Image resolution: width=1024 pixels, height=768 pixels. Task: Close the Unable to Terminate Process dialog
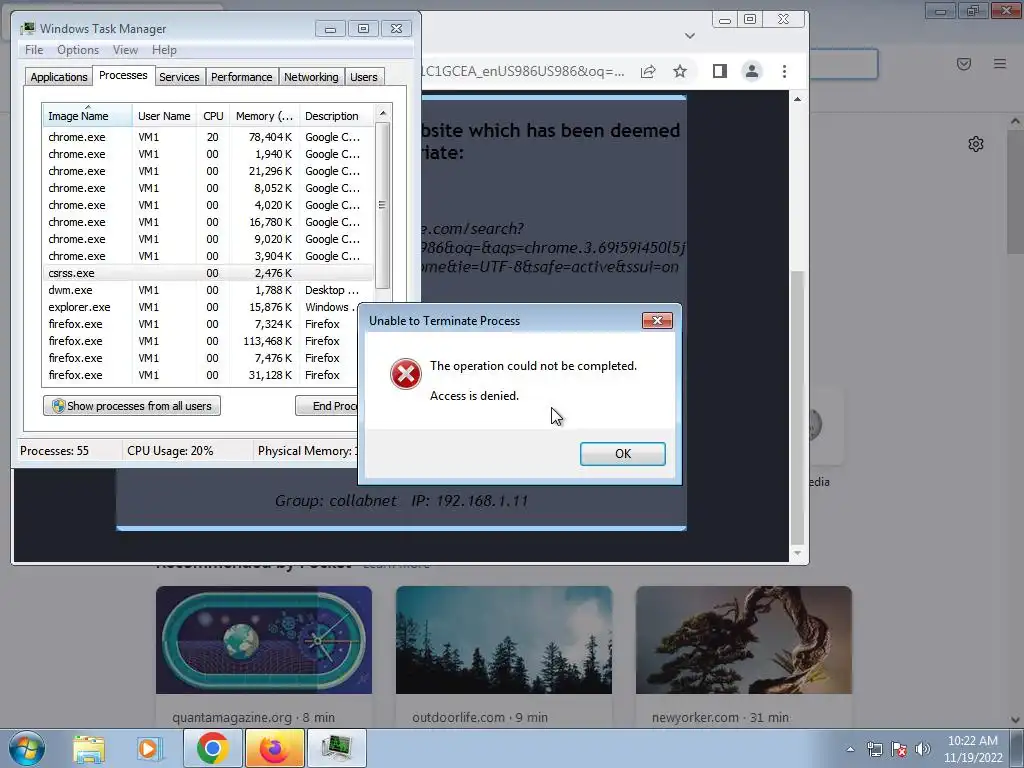pyautogui.click(x=657, y=320)
